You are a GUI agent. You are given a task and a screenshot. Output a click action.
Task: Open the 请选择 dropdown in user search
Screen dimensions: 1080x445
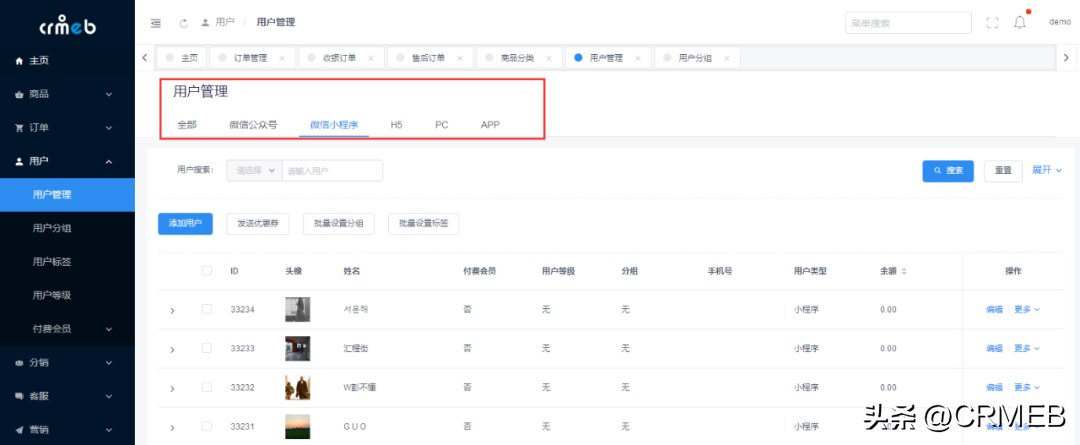tap(254, 171)
